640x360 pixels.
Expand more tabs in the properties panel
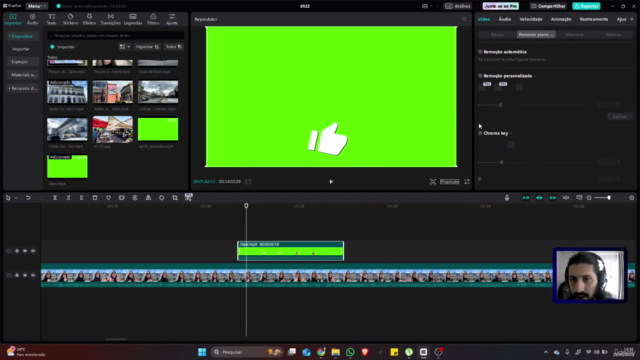tap(632, 19)
